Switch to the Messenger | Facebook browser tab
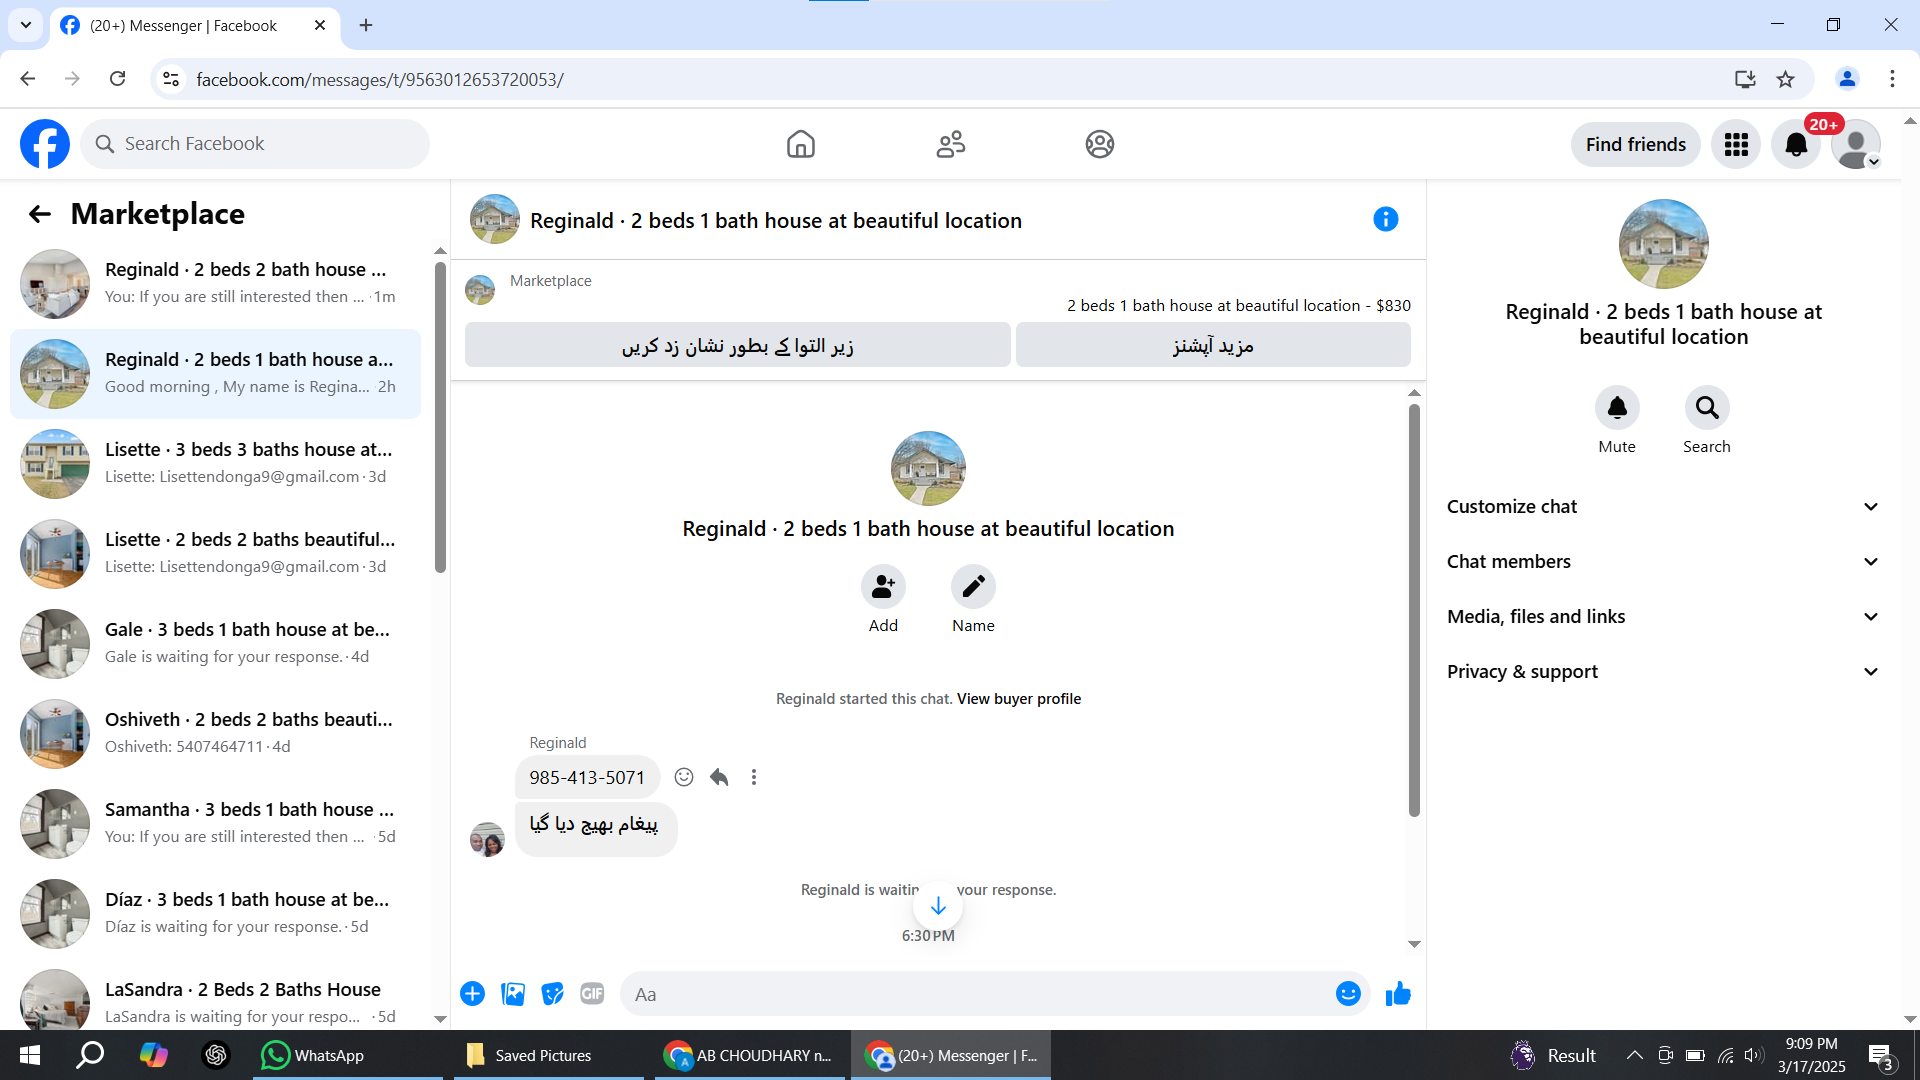Viewport: 1920px width, 1080px height. pyautogui.click(x=195, y=26)
